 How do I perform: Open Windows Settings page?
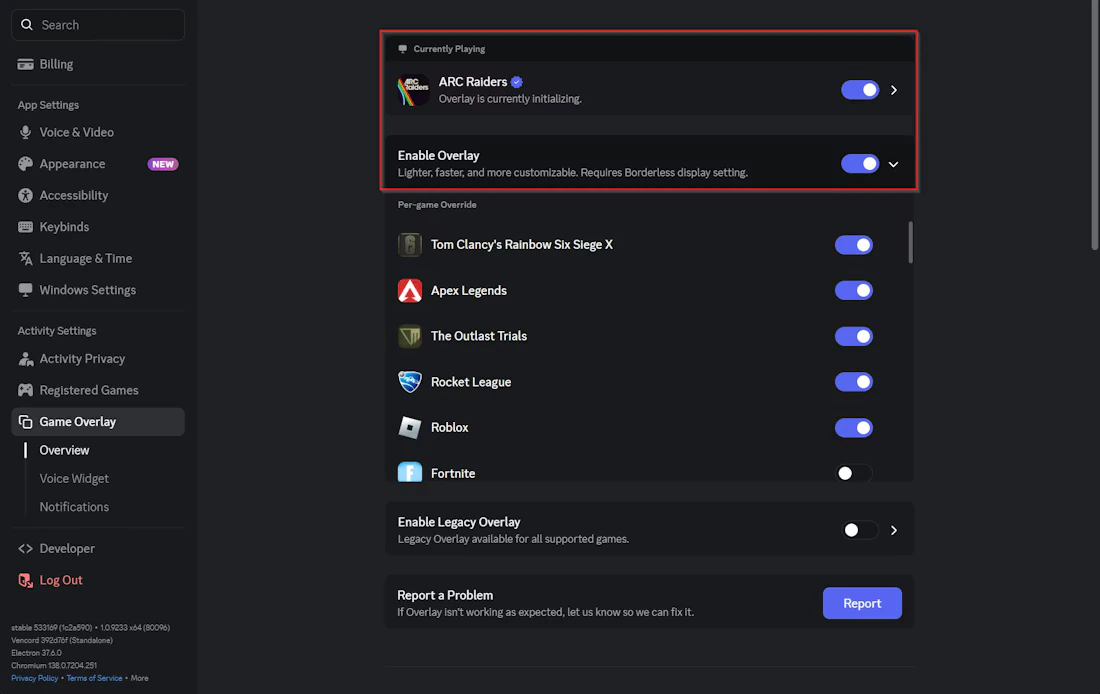coord(98,290)
